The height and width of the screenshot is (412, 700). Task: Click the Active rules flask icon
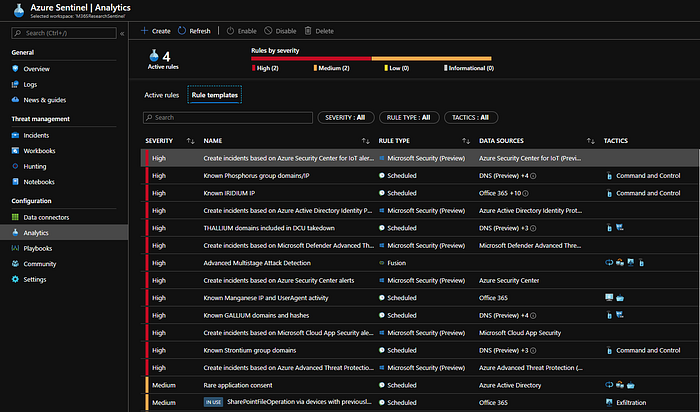point(154,55)
